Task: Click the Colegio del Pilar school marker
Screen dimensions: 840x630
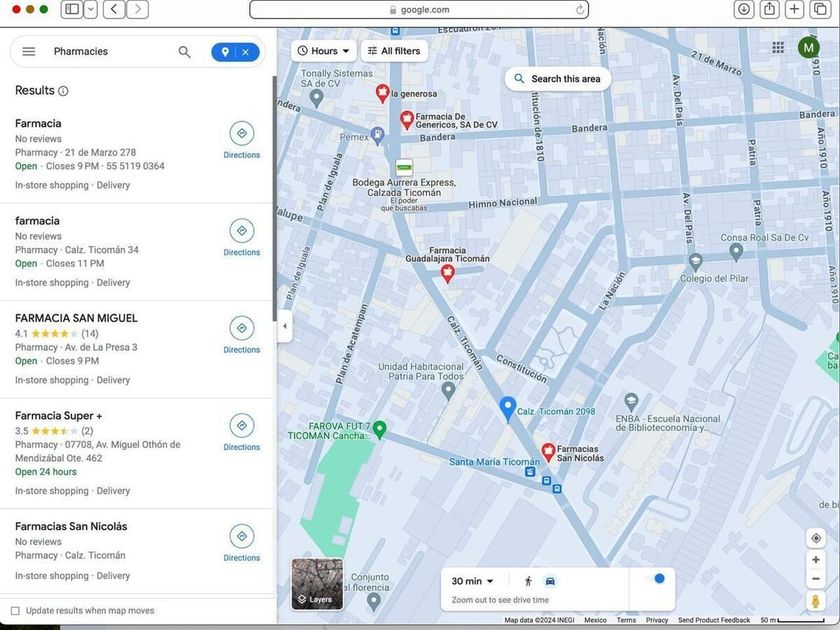Action: click(x=695, y=262)
